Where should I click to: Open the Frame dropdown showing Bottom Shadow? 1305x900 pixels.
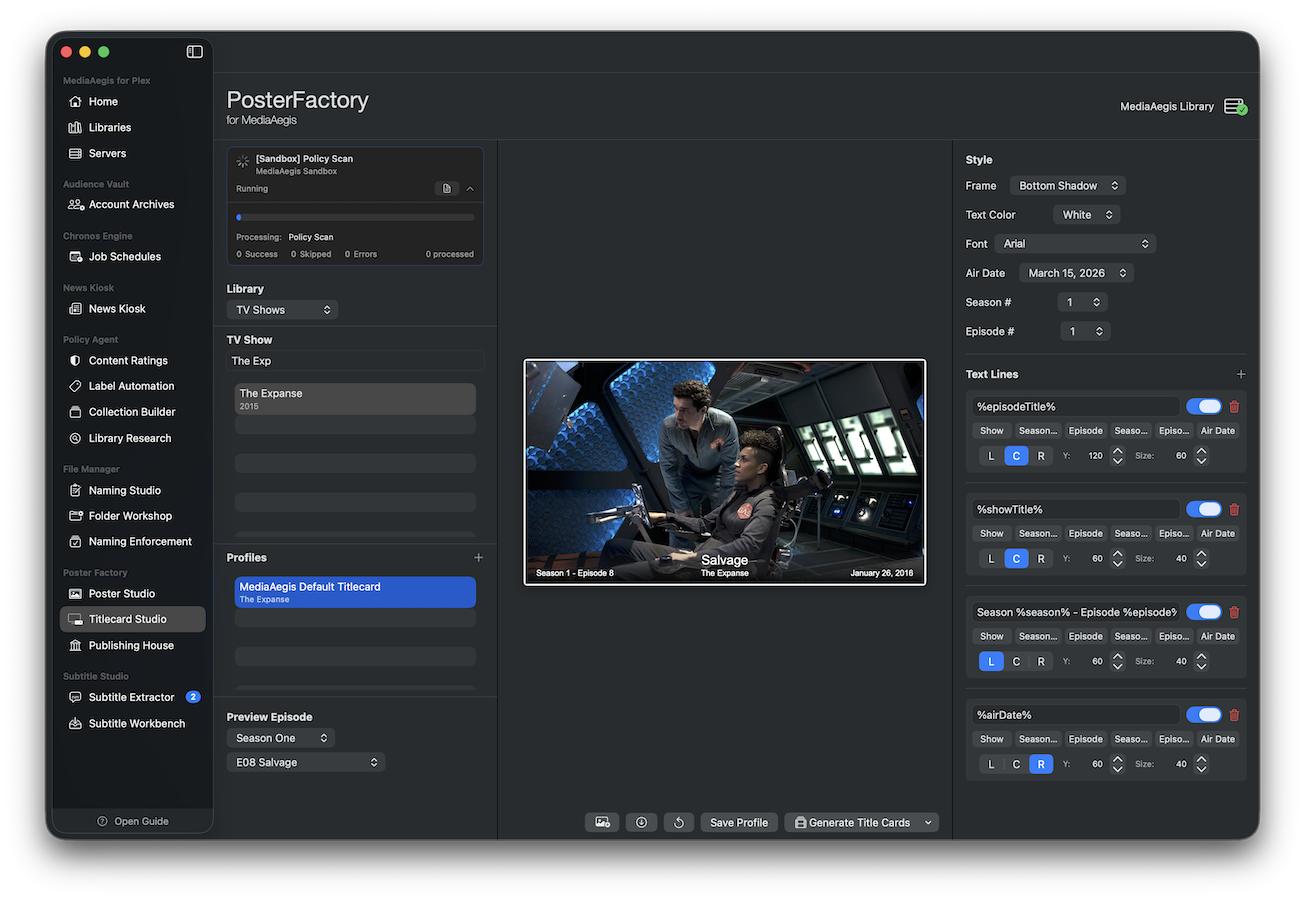[x=1068, y=186]
